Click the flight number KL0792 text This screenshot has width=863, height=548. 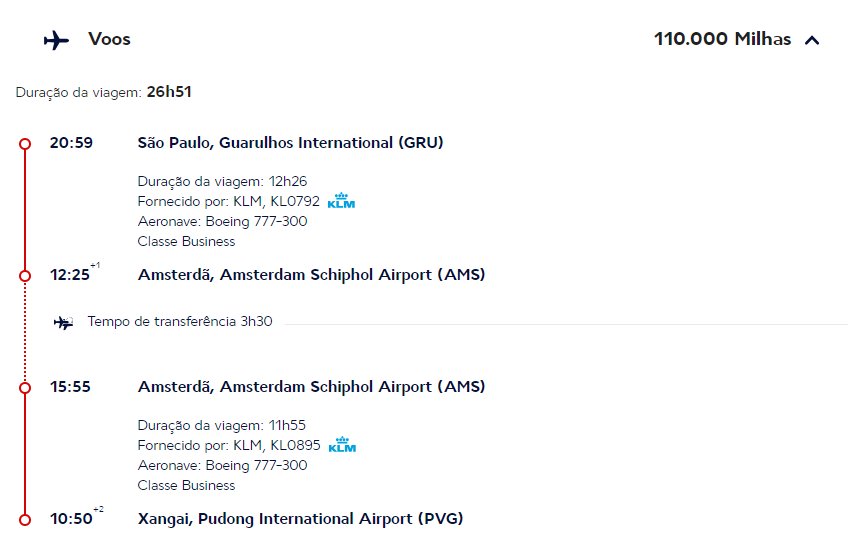[x=295, y=201]
